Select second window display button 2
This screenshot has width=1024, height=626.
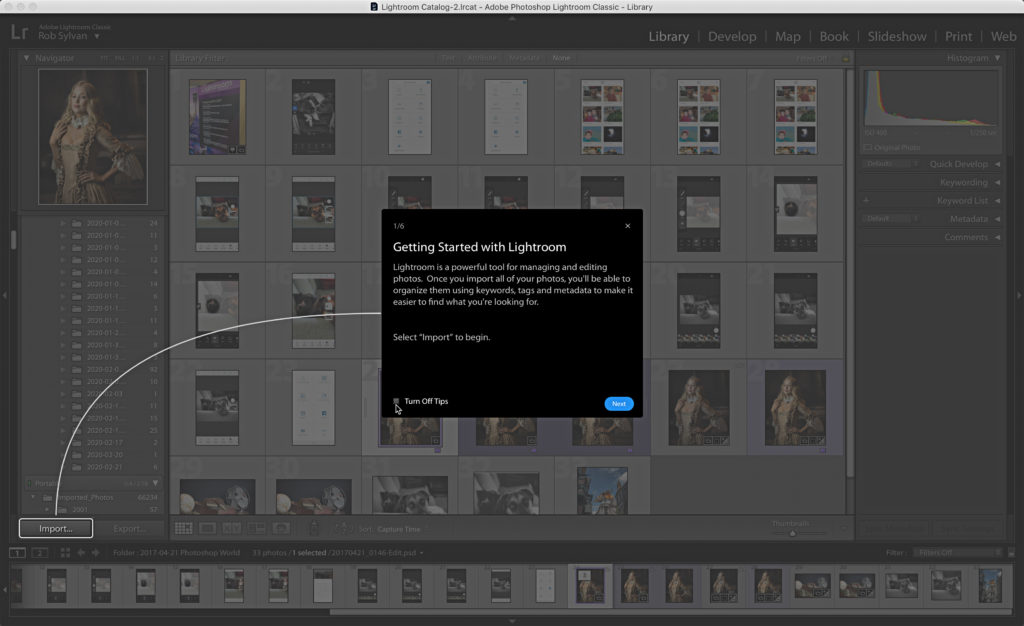pyautogui.click(x=40, y=553)
